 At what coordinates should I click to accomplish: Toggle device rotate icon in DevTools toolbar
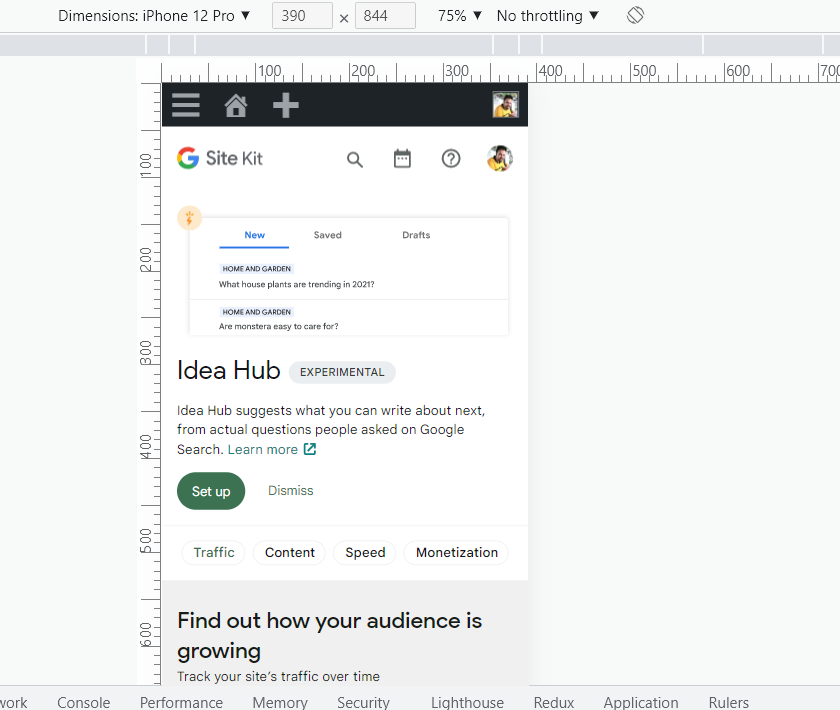635,16
